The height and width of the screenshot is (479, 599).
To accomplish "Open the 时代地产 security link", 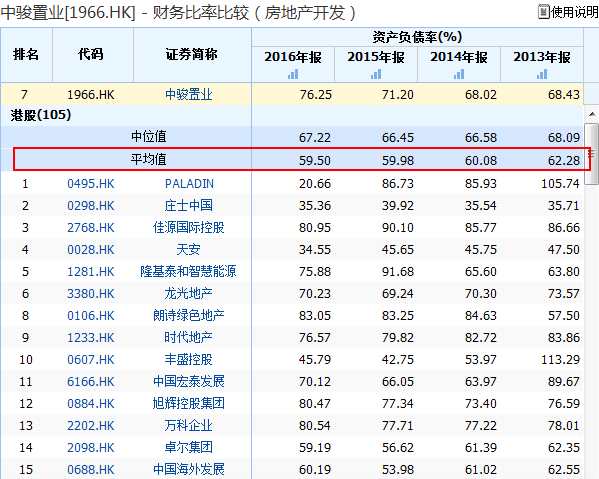I will 189,338.
